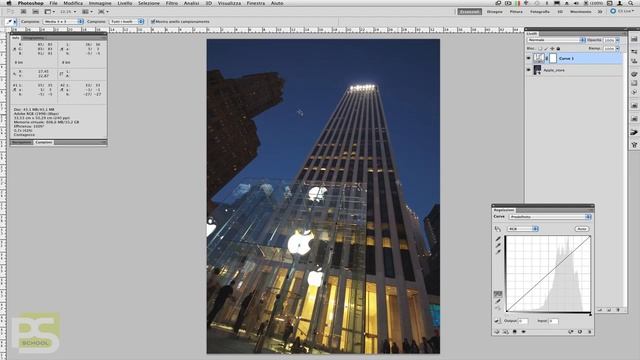640x360 pixels.
Task: Switch to the Navigatore tab
Action: (21, 142)
